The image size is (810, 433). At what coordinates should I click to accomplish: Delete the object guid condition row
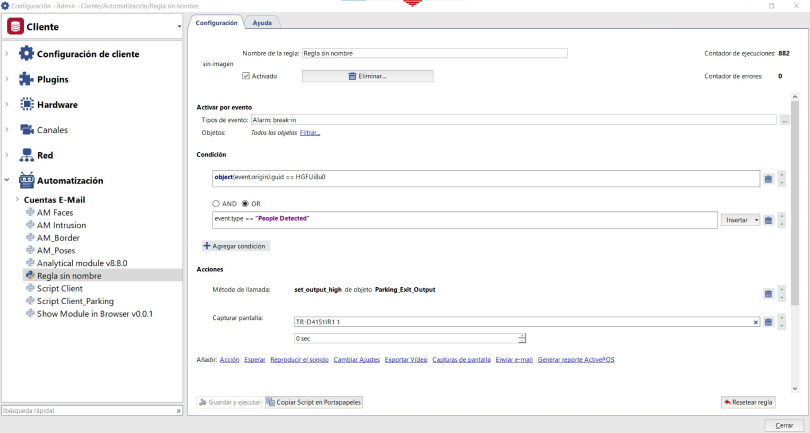768,178
